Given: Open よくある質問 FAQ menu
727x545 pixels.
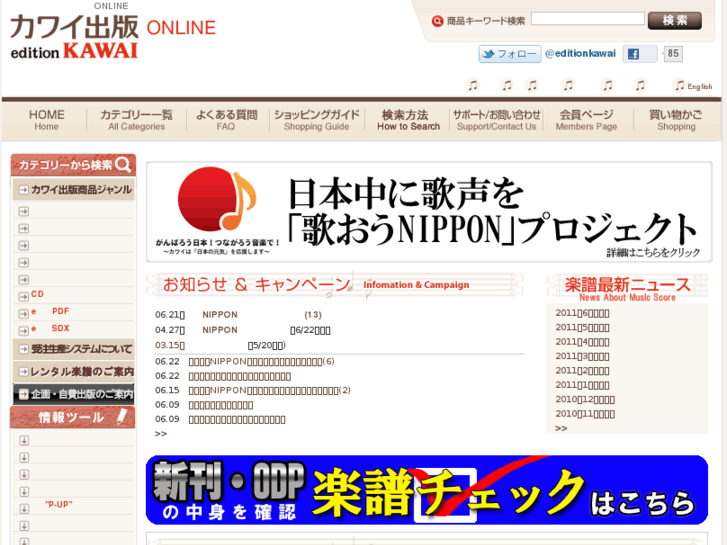Looking at the screenshot, I should [226, 120].
